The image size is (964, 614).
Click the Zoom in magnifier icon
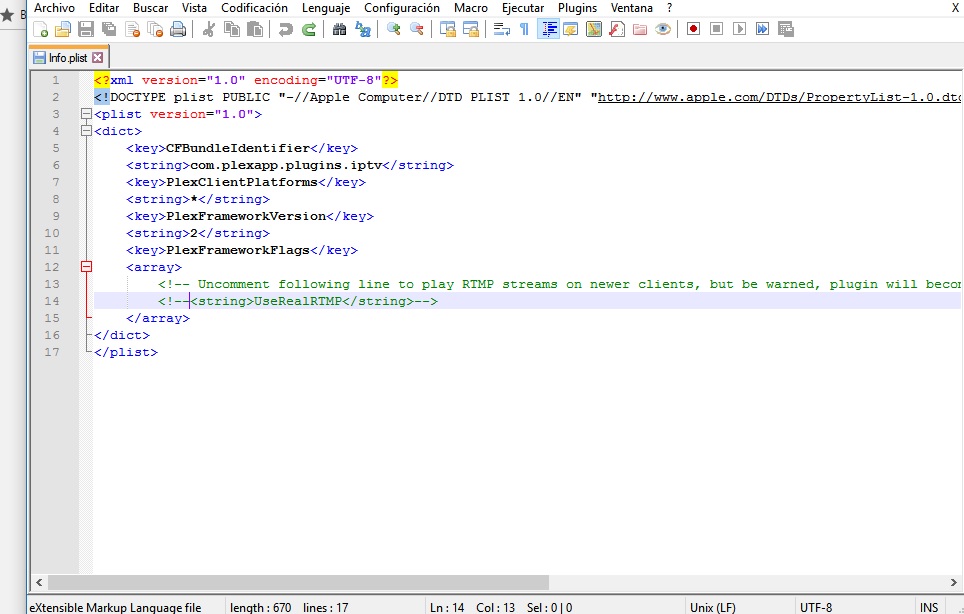[394, 29]
